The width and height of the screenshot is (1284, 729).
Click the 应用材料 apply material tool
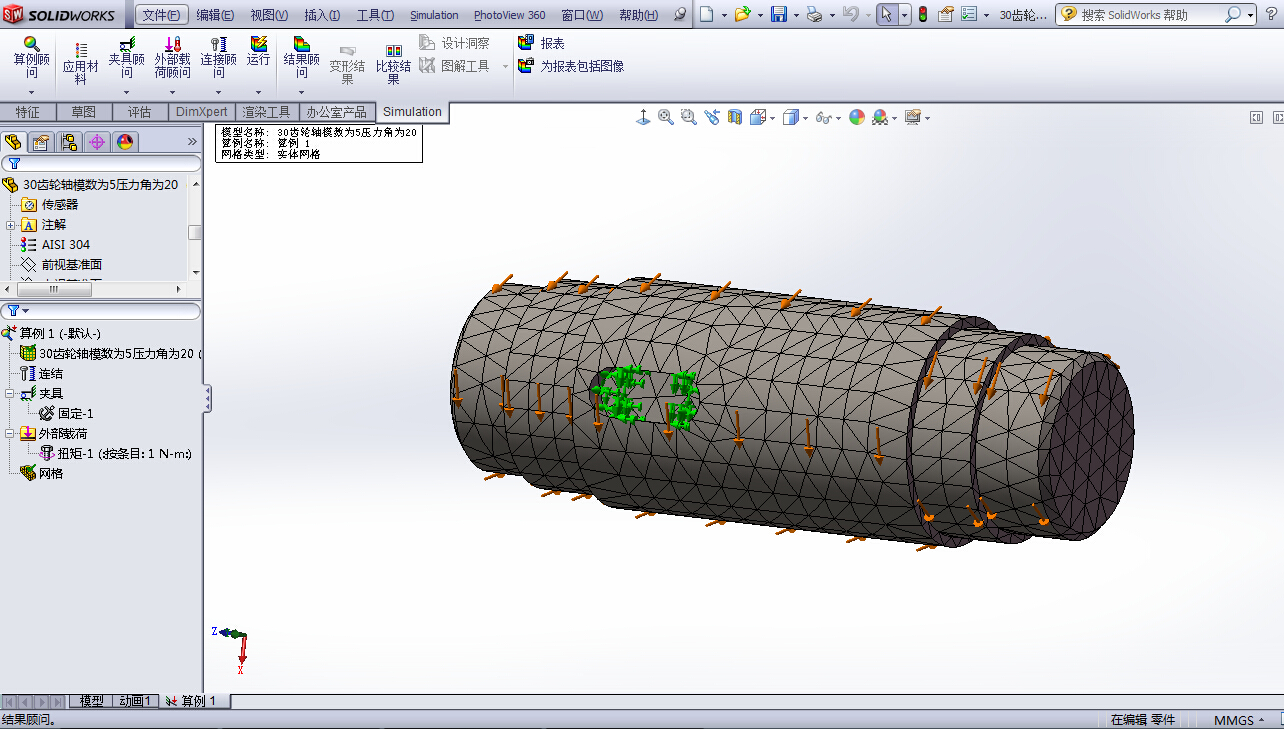(81, 64)
